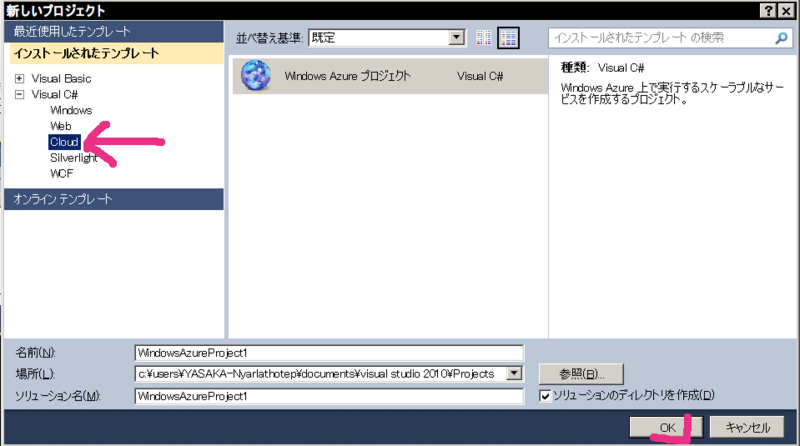Open the help question mark button

coord(769,10)
